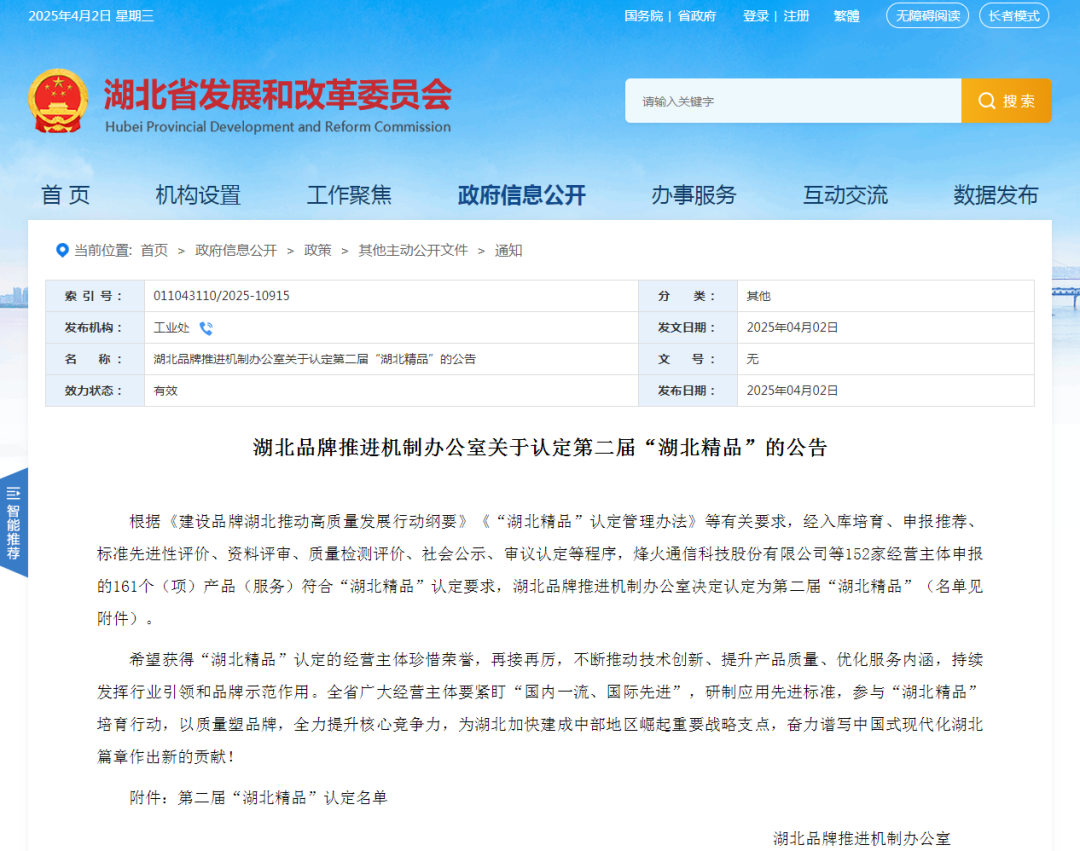Open the 政府信息公开 nav menu
1080x851 pixels.
(521, 195)
